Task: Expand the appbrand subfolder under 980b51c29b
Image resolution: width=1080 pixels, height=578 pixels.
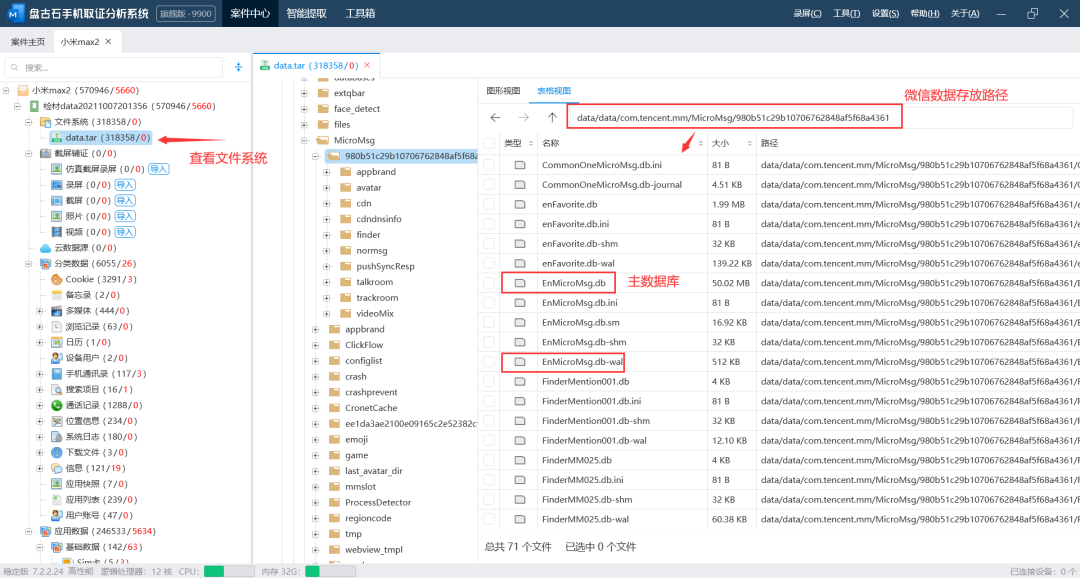Action: tap(326, 172)
